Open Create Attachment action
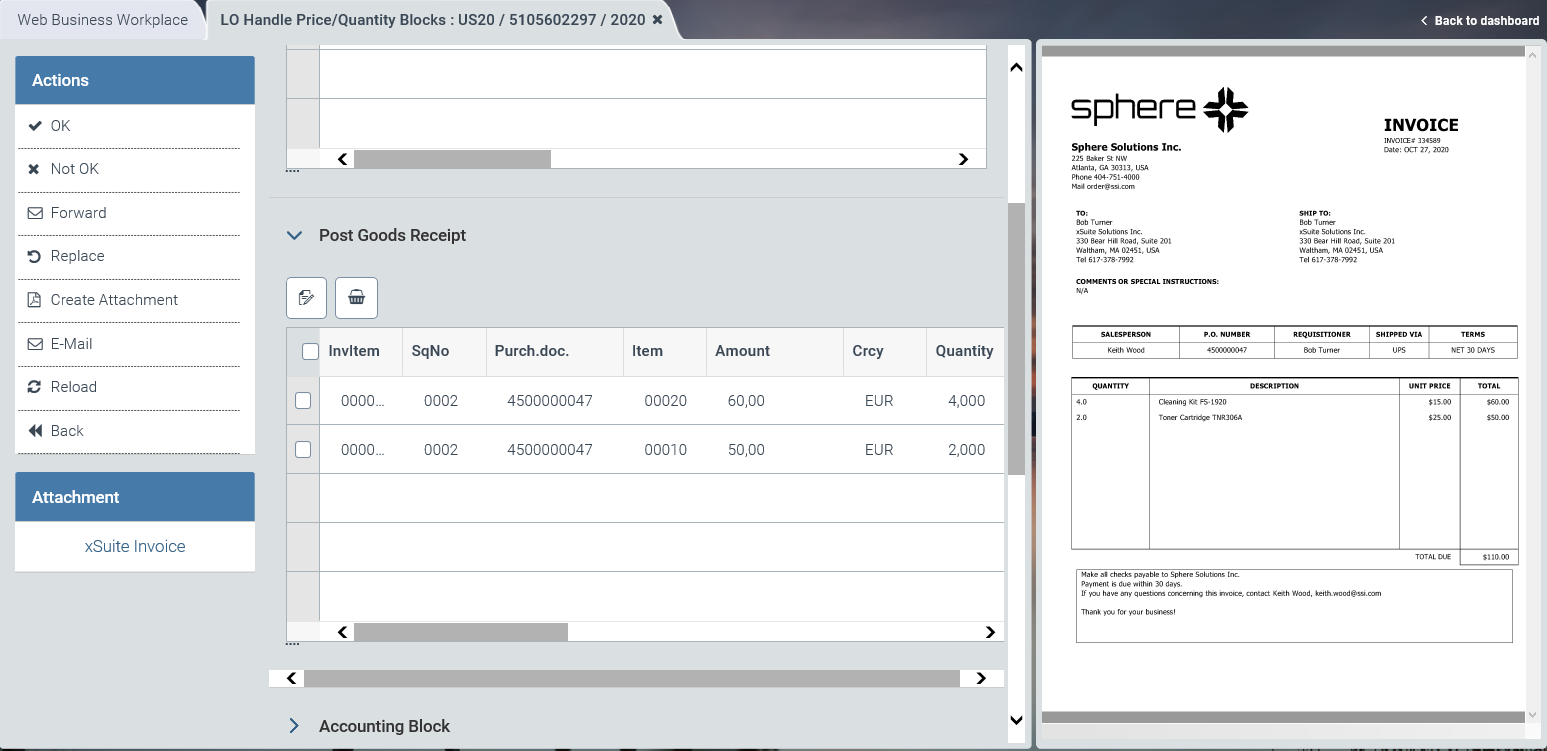Viewport: 1547px width, 751px height. 114,300
